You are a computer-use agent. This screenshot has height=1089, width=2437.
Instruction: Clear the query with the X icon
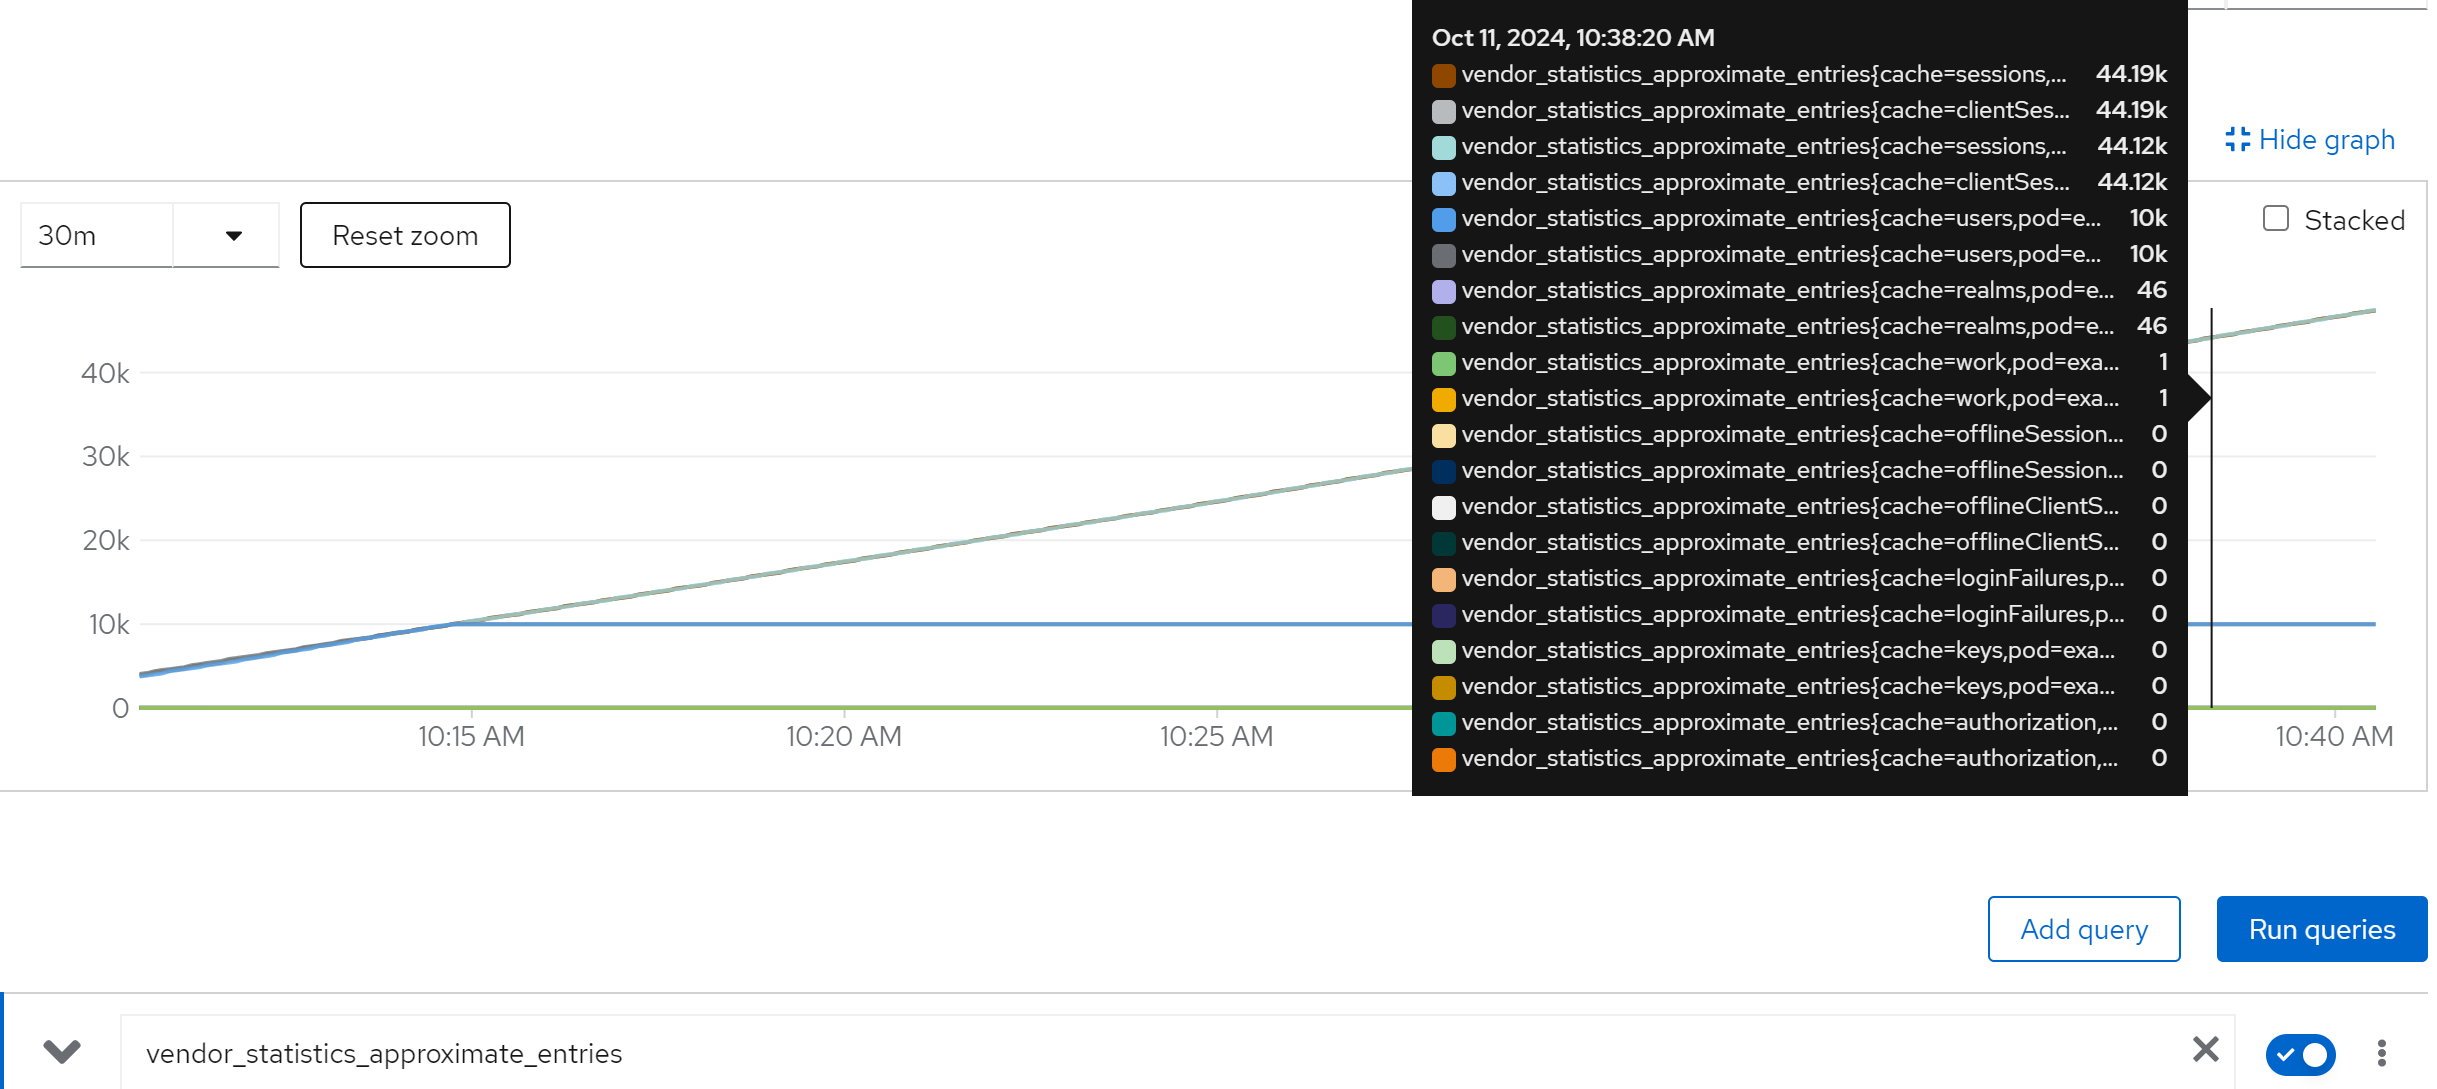coord(2205,1049)
